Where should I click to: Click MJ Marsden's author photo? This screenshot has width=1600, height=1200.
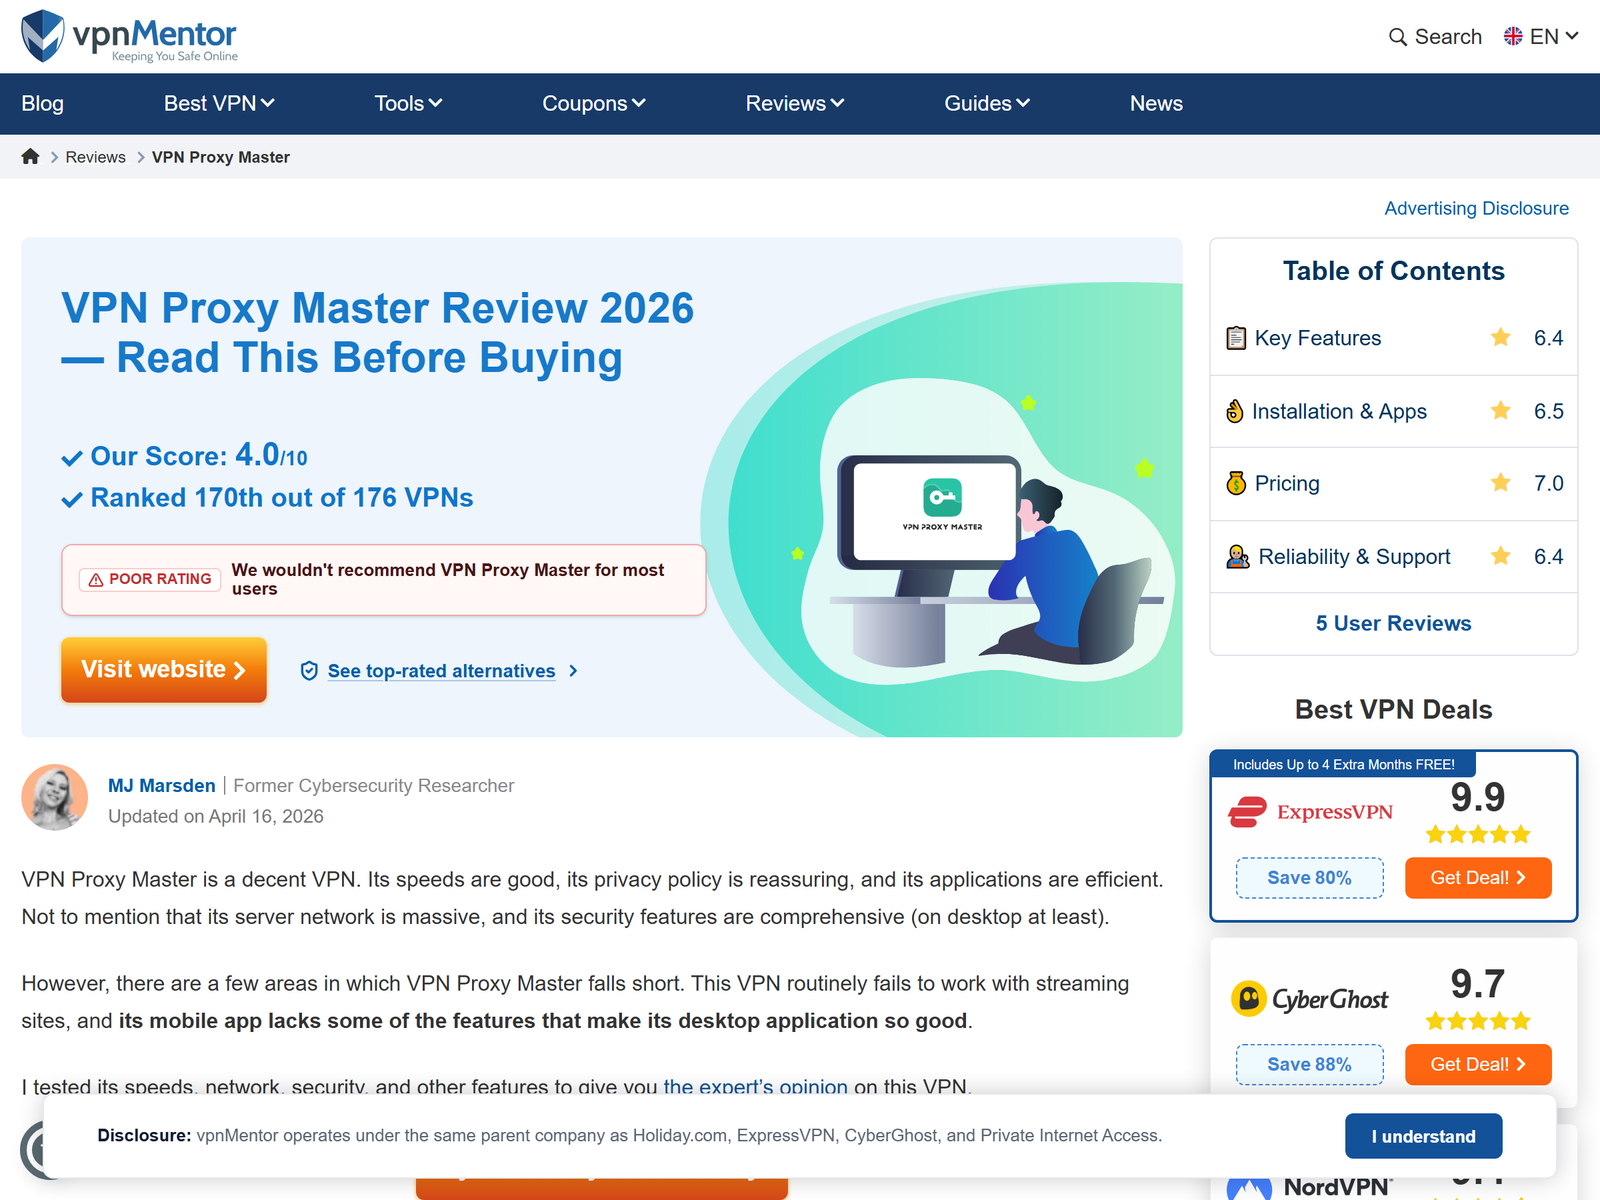(55, 798)
